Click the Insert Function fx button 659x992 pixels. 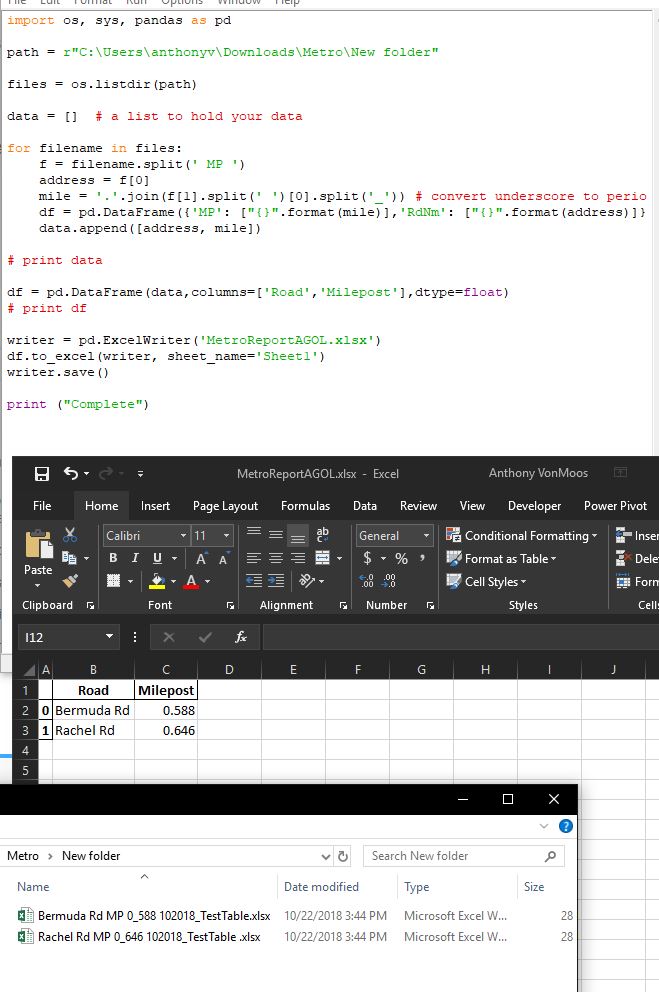(x=240, y=637)
